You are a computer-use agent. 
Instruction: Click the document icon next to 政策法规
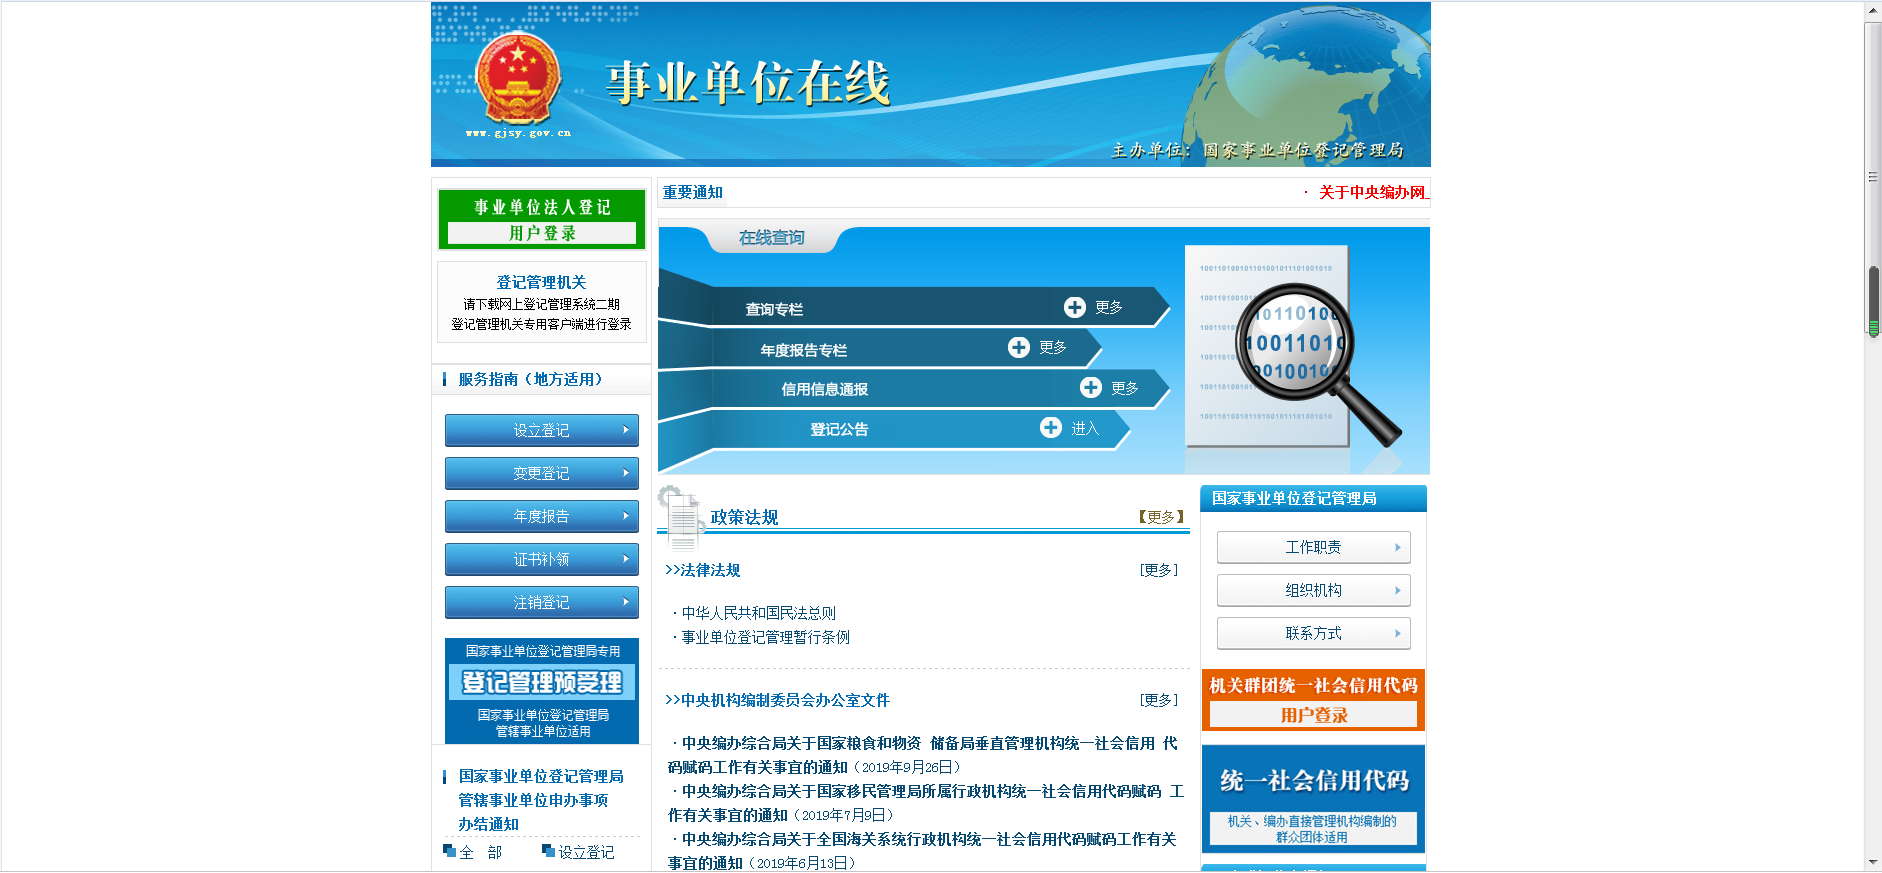coord(681,517)
